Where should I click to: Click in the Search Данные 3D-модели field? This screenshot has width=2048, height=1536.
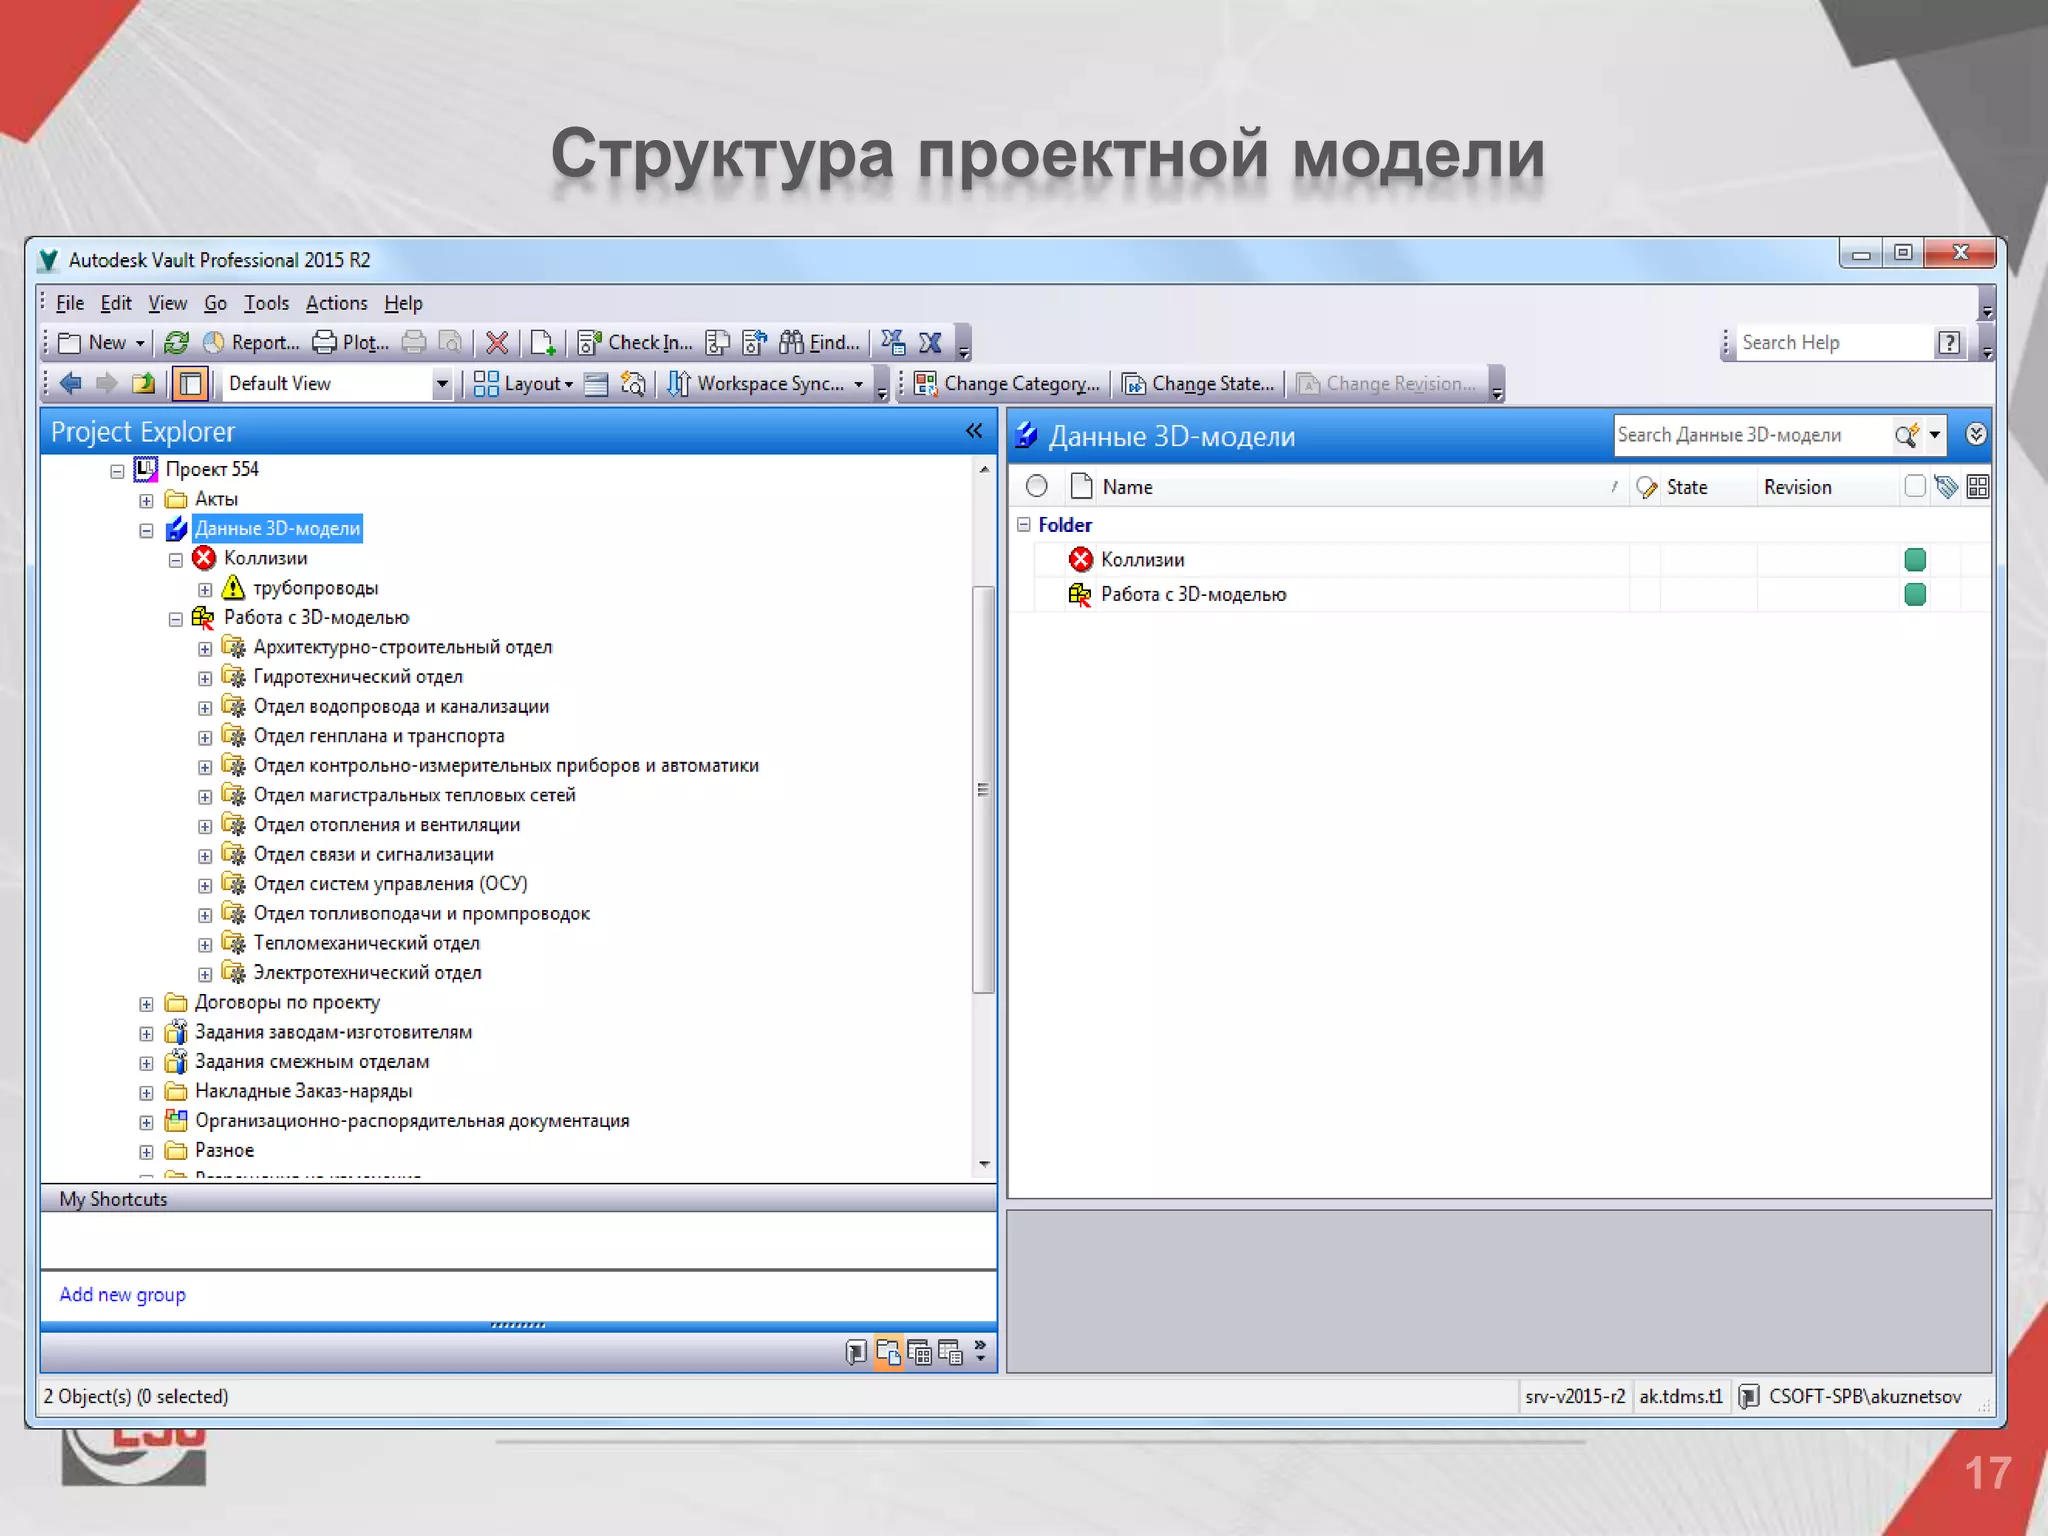[x=1753, y=435]
